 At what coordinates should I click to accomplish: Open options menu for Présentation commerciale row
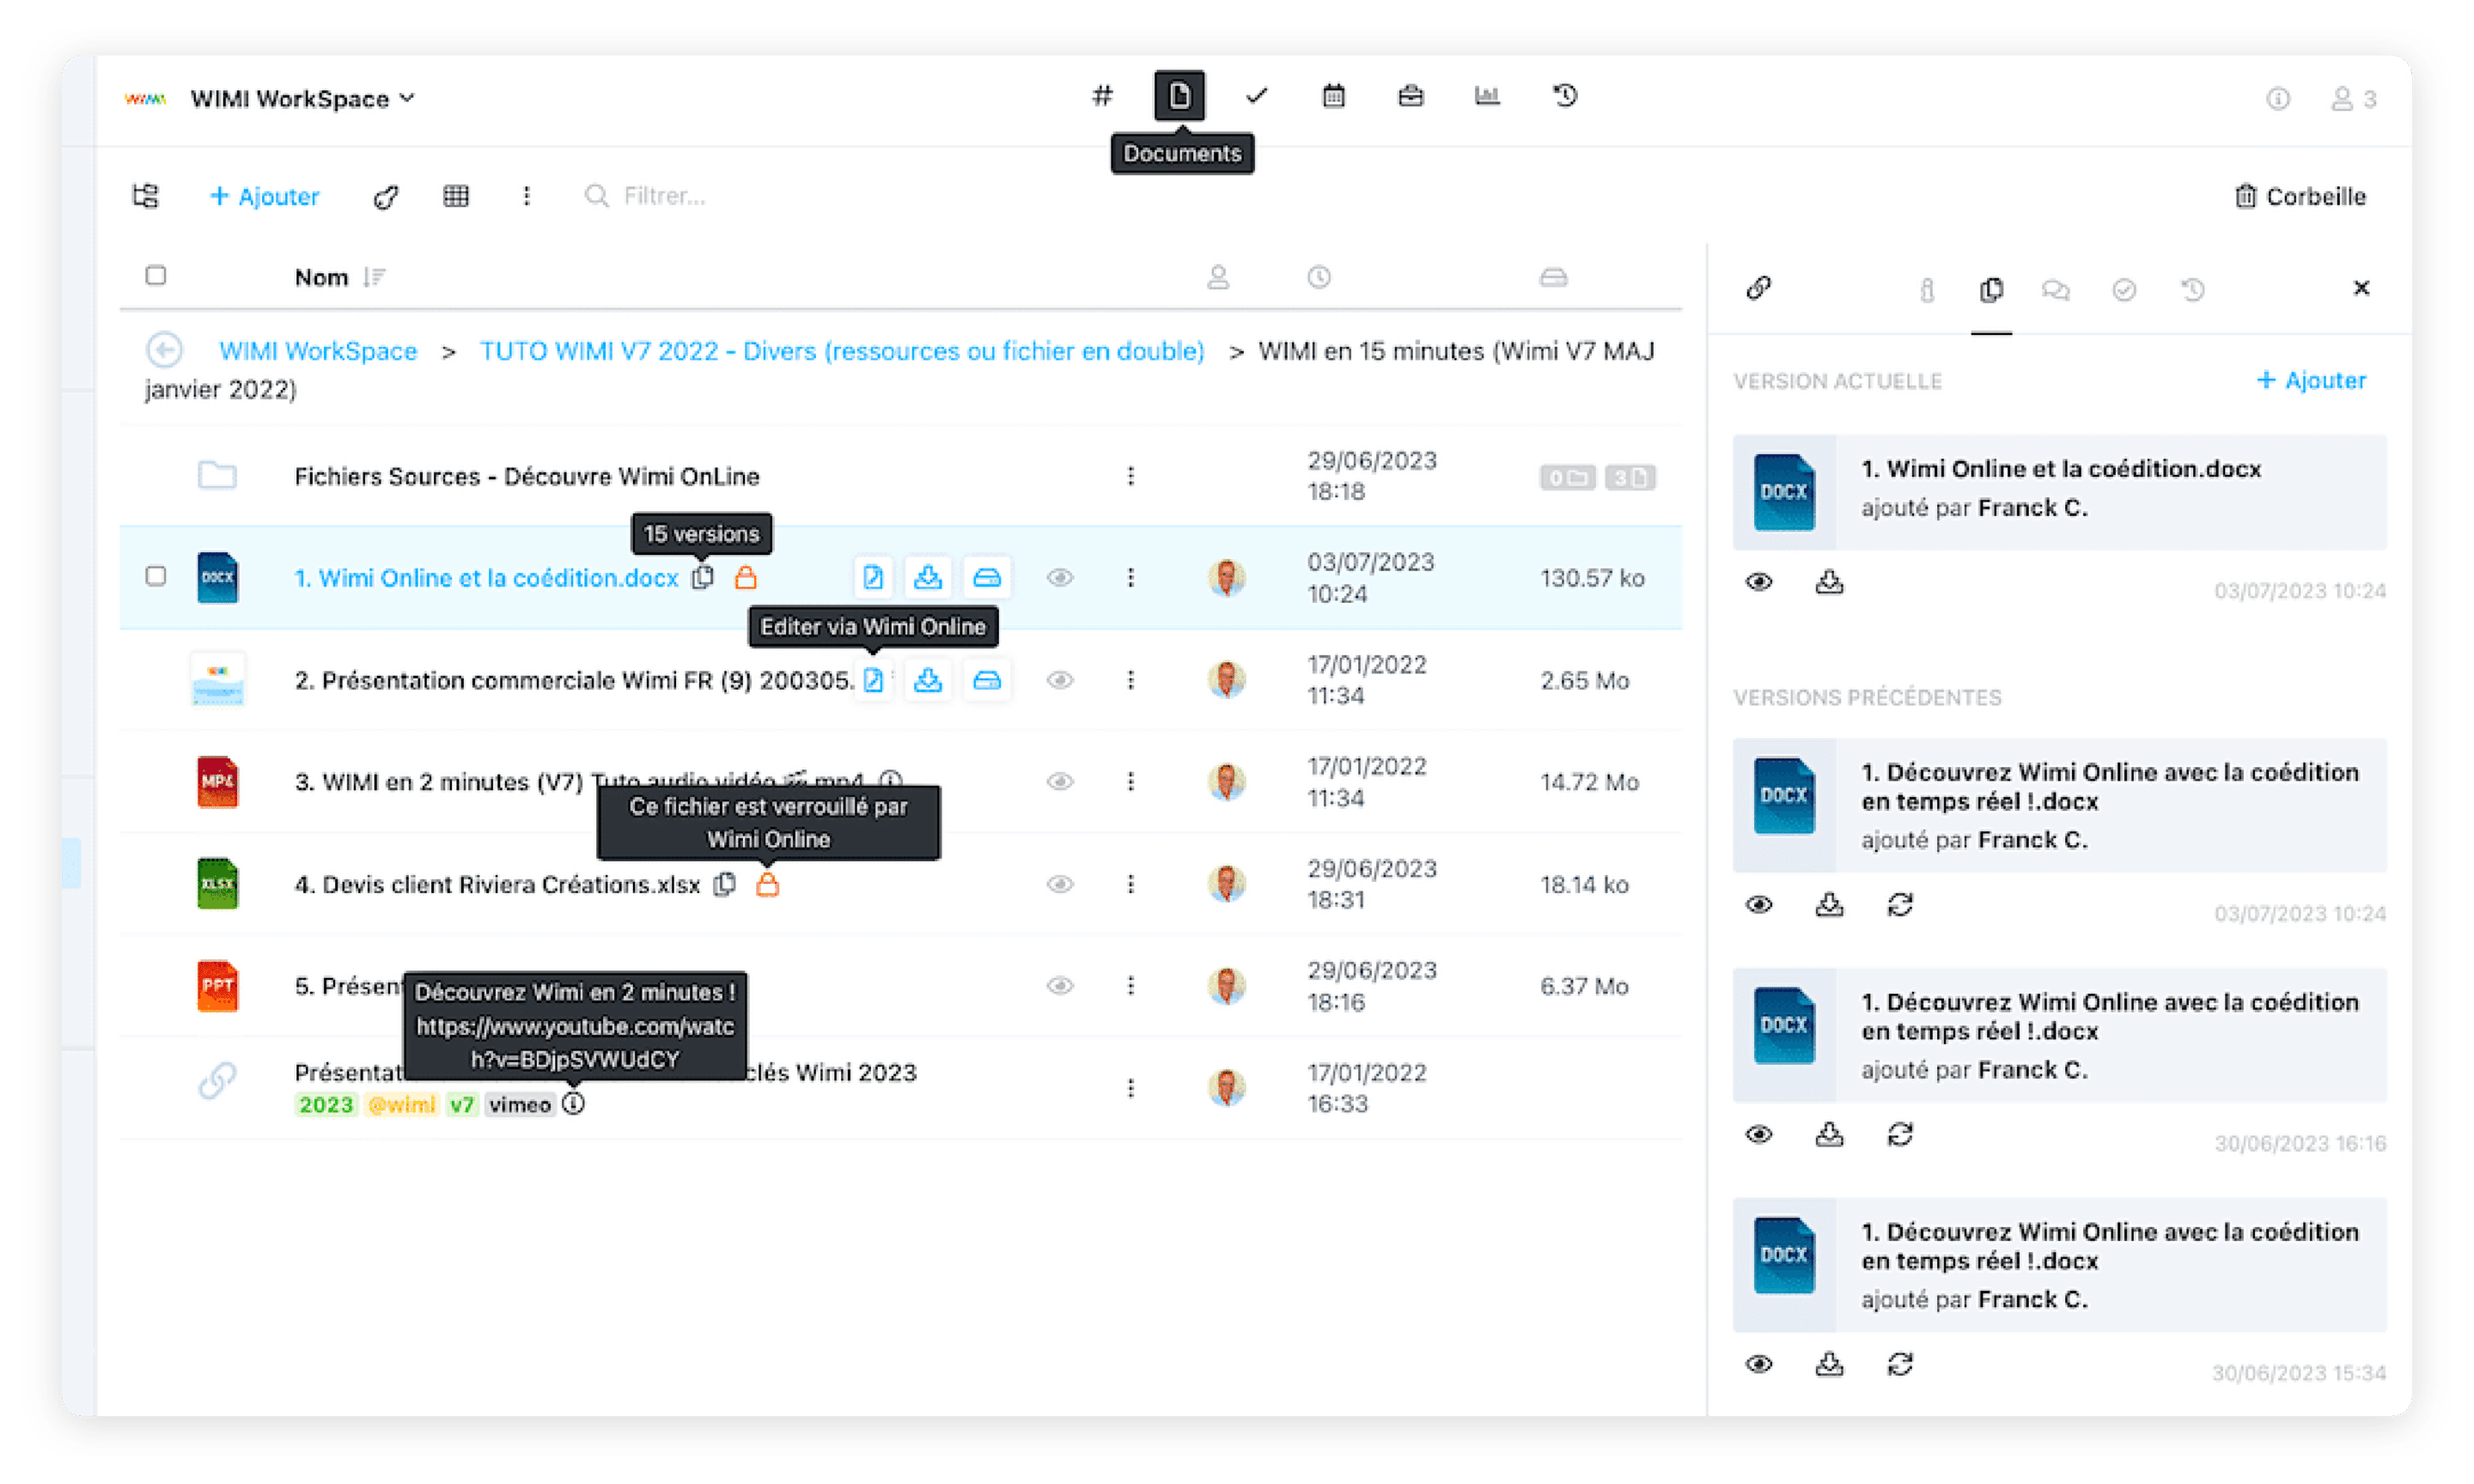click(1130, 680)
